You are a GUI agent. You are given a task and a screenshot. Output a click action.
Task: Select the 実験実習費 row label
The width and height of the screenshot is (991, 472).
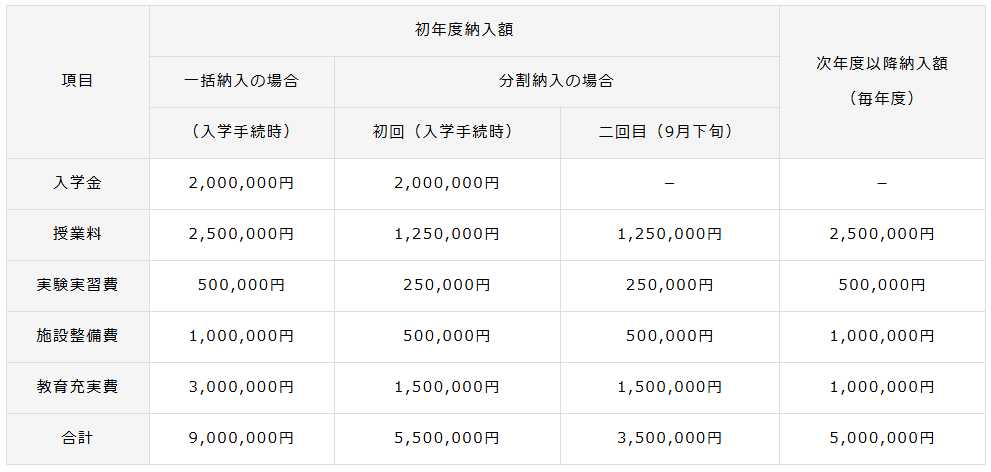tap(77, 285)
